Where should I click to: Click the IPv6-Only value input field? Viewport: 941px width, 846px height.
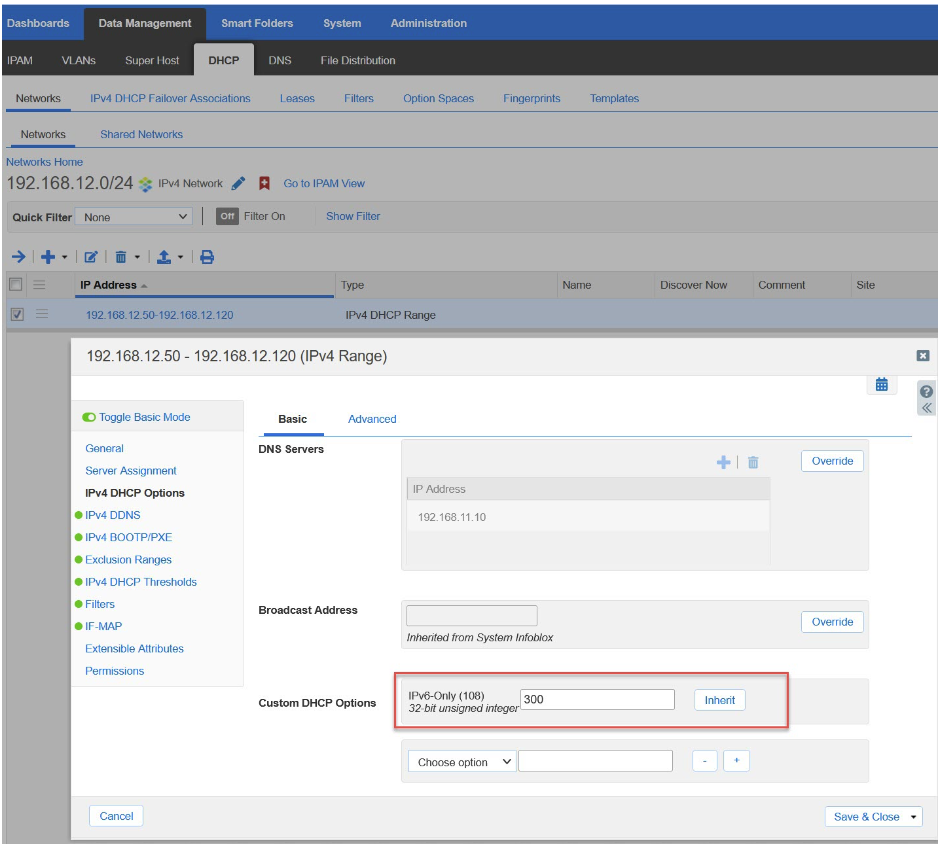click(x=597, y=700)
